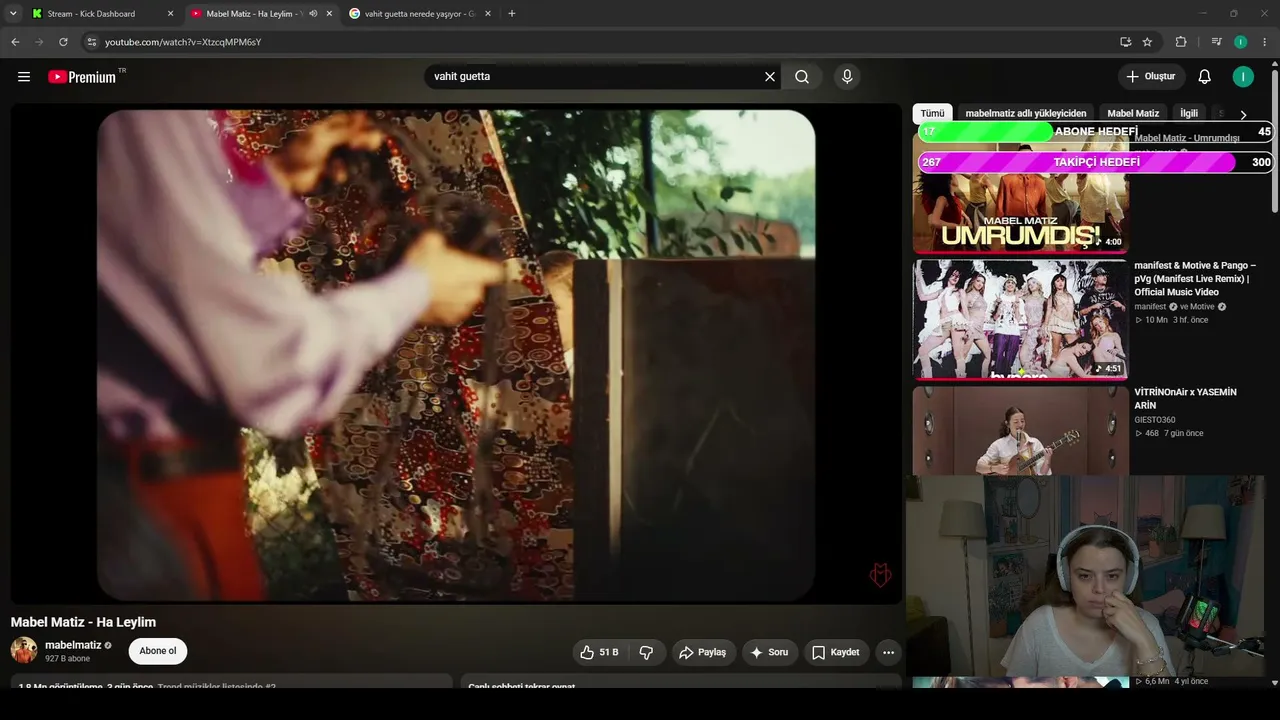Open the Chrome three-dot menu
The width and height of the screenshot is (1280, 720).
(x=1265, y=42)
